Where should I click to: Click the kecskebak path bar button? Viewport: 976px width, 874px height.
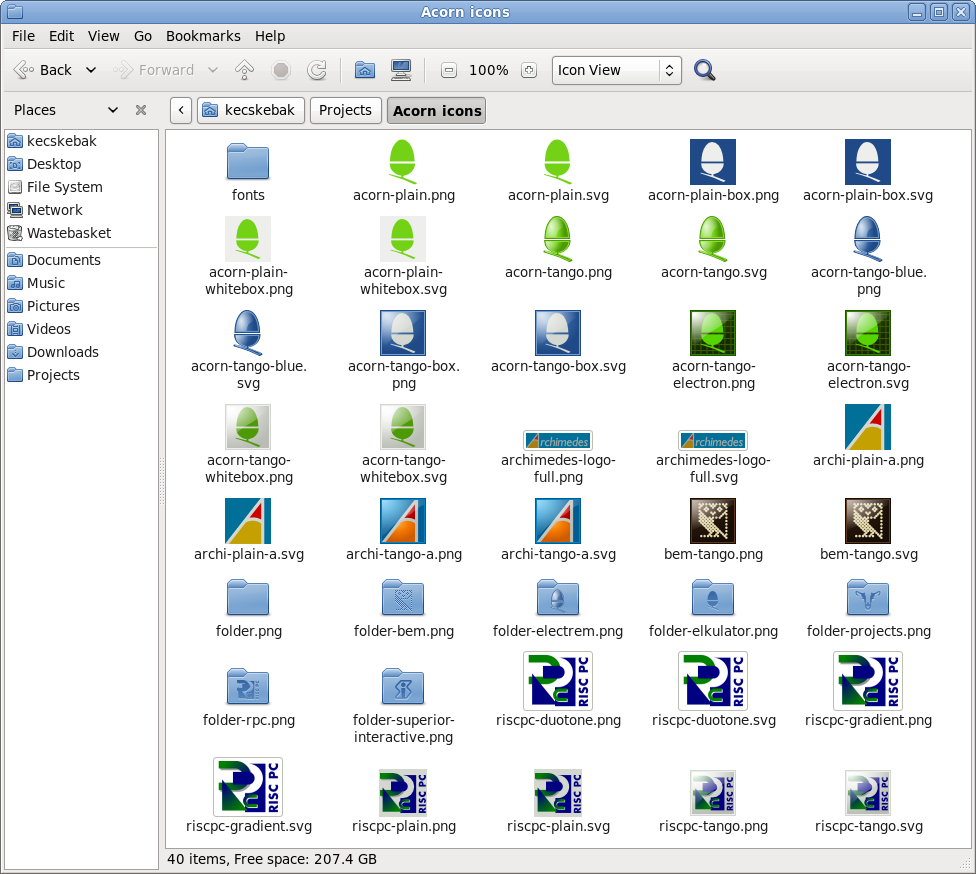coord(250,110)
